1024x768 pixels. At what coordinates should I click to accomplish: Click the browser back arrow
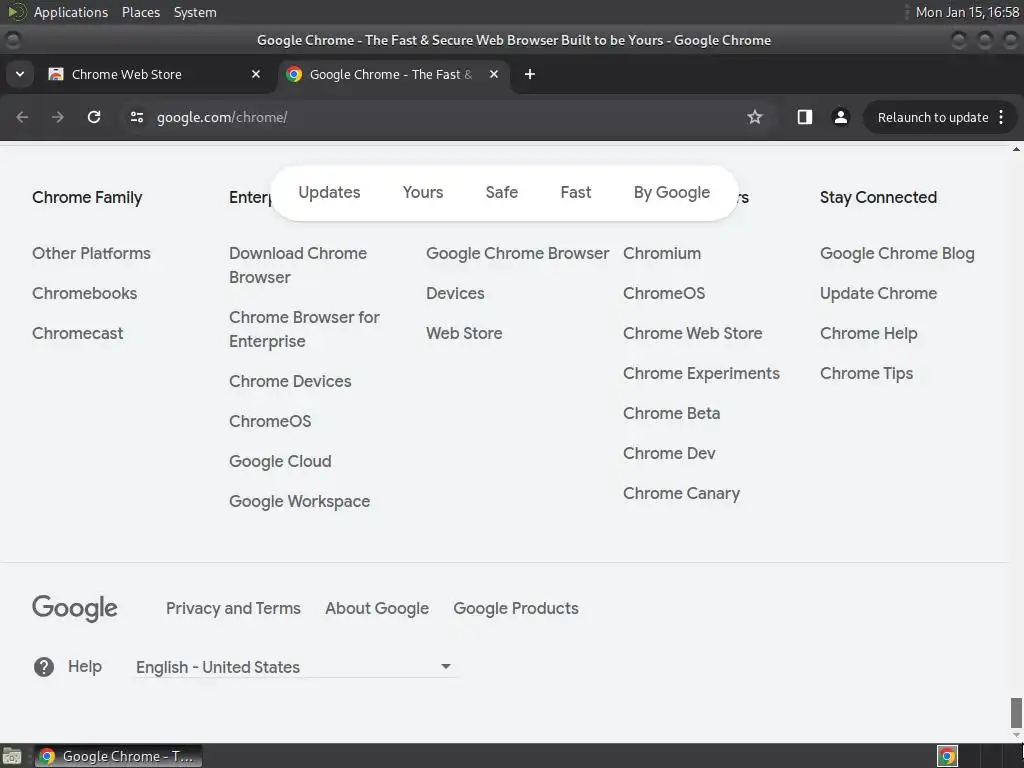[x=22, y=117]
